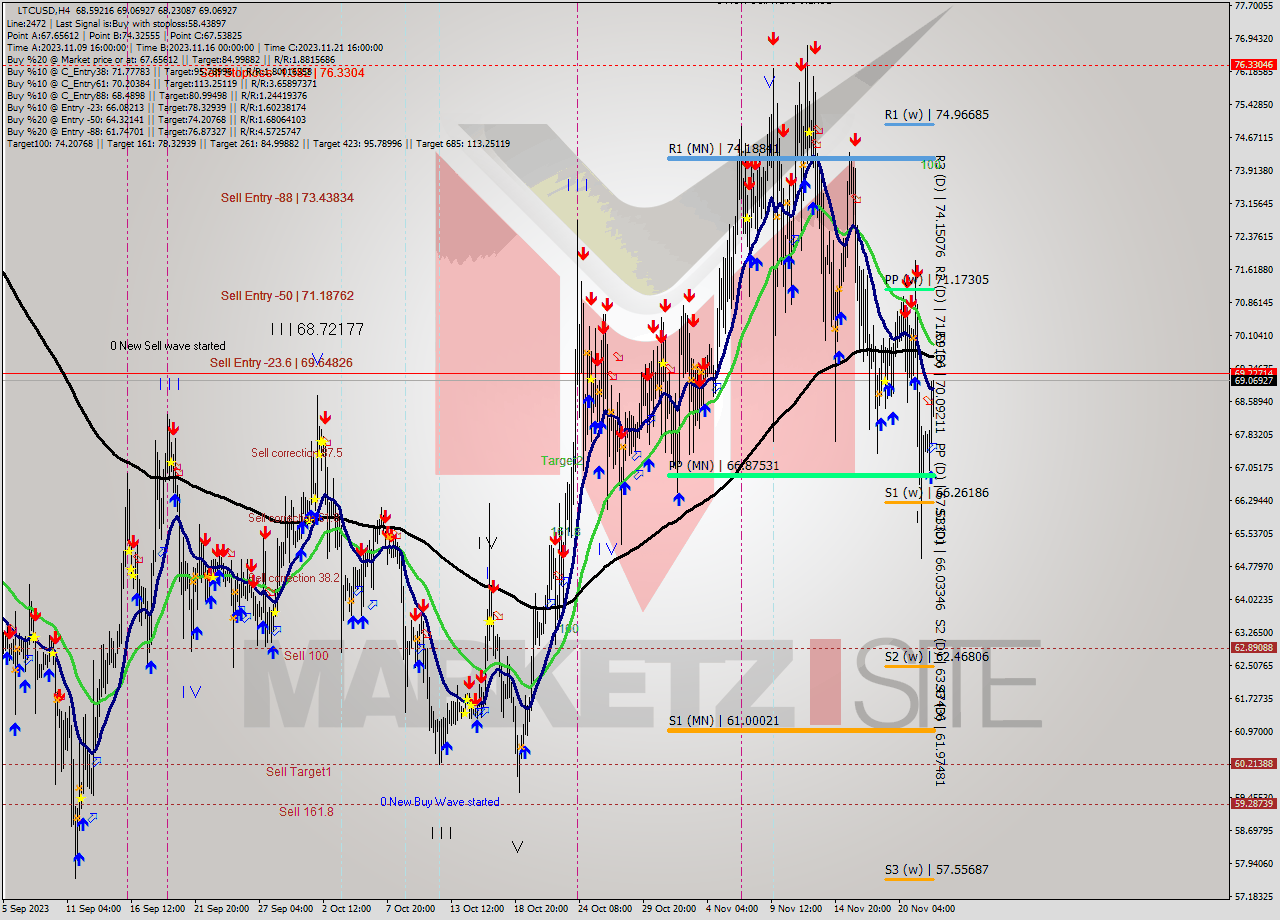The height and width of the screenshot is (920, 1280).
Task: Click the R1 (w) | 74.96685 label
Action: pyautogui.click(x=937, y=115)
